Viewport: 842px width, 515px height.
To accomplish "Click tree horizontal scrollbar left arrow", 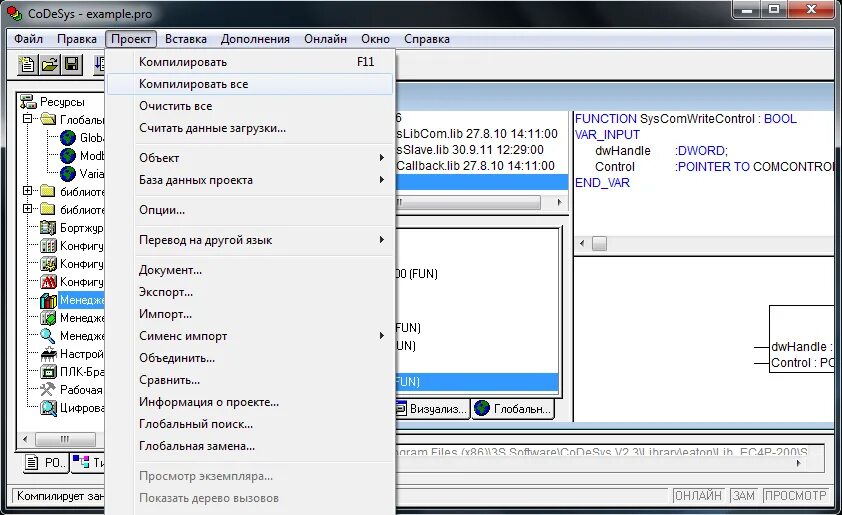I will pos(25,439).
